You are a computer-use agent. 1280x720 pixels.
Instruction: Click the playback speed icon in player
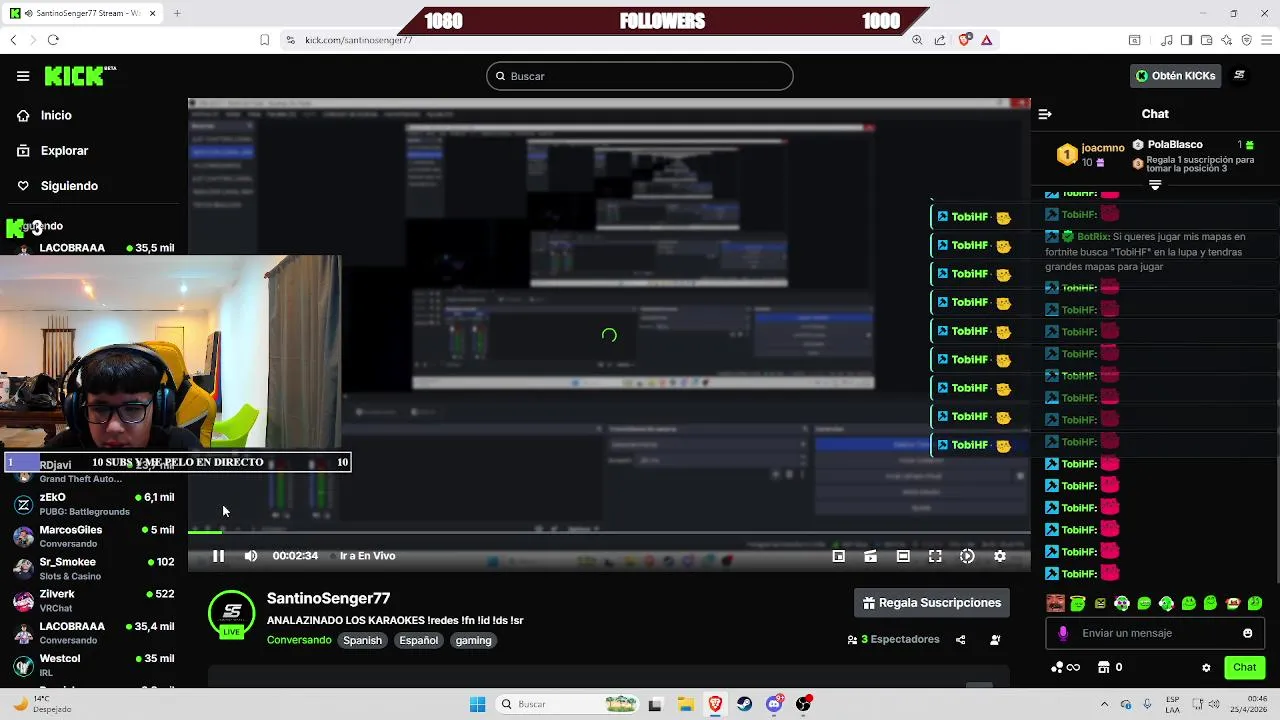coord(967,556)
